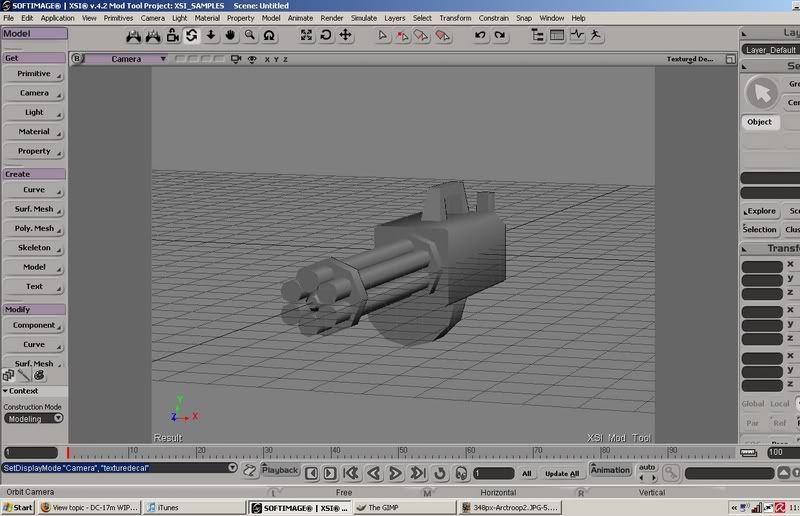The width and height of the screenshot is (800, 516).
Task: Open the Textured Decal display mode menu
Action: (690, 59)
